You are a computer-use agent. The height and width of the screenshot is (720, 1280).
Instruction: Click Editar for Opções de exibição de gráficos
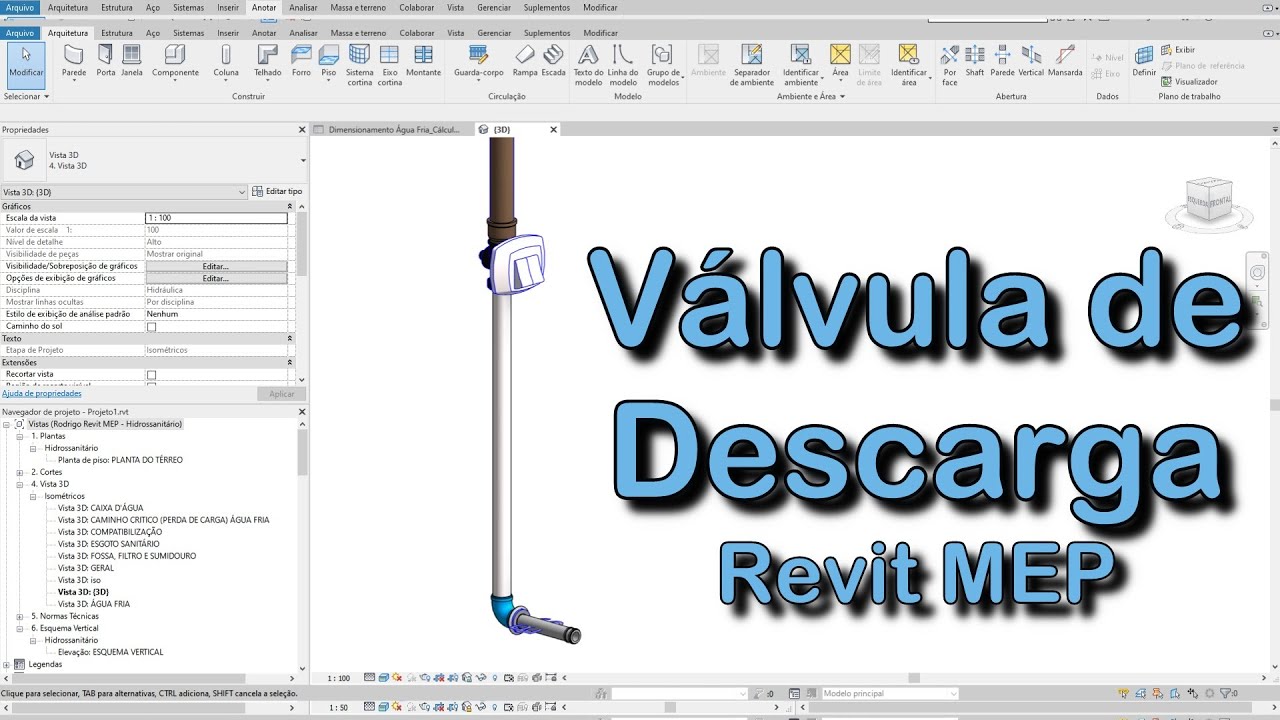(216, 278)
